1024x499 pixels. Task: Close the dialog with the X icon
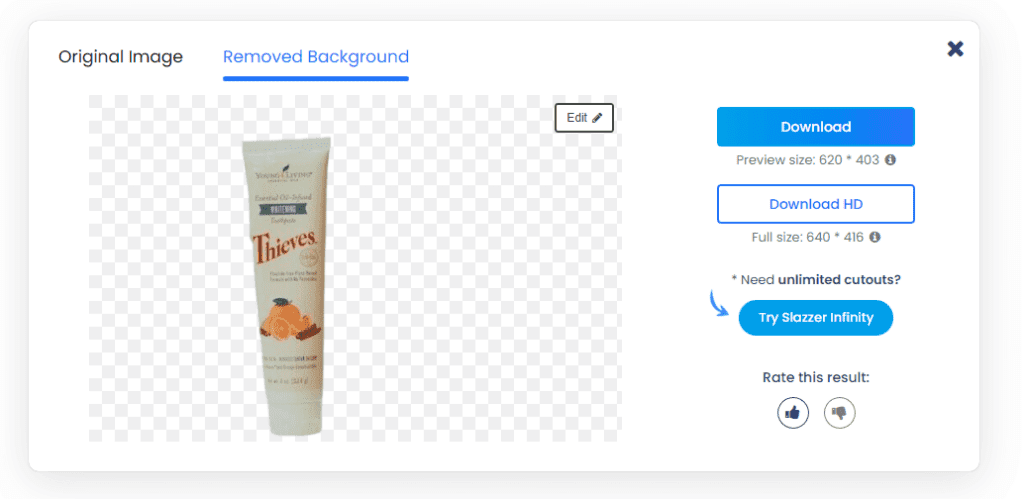pos(955,49)
